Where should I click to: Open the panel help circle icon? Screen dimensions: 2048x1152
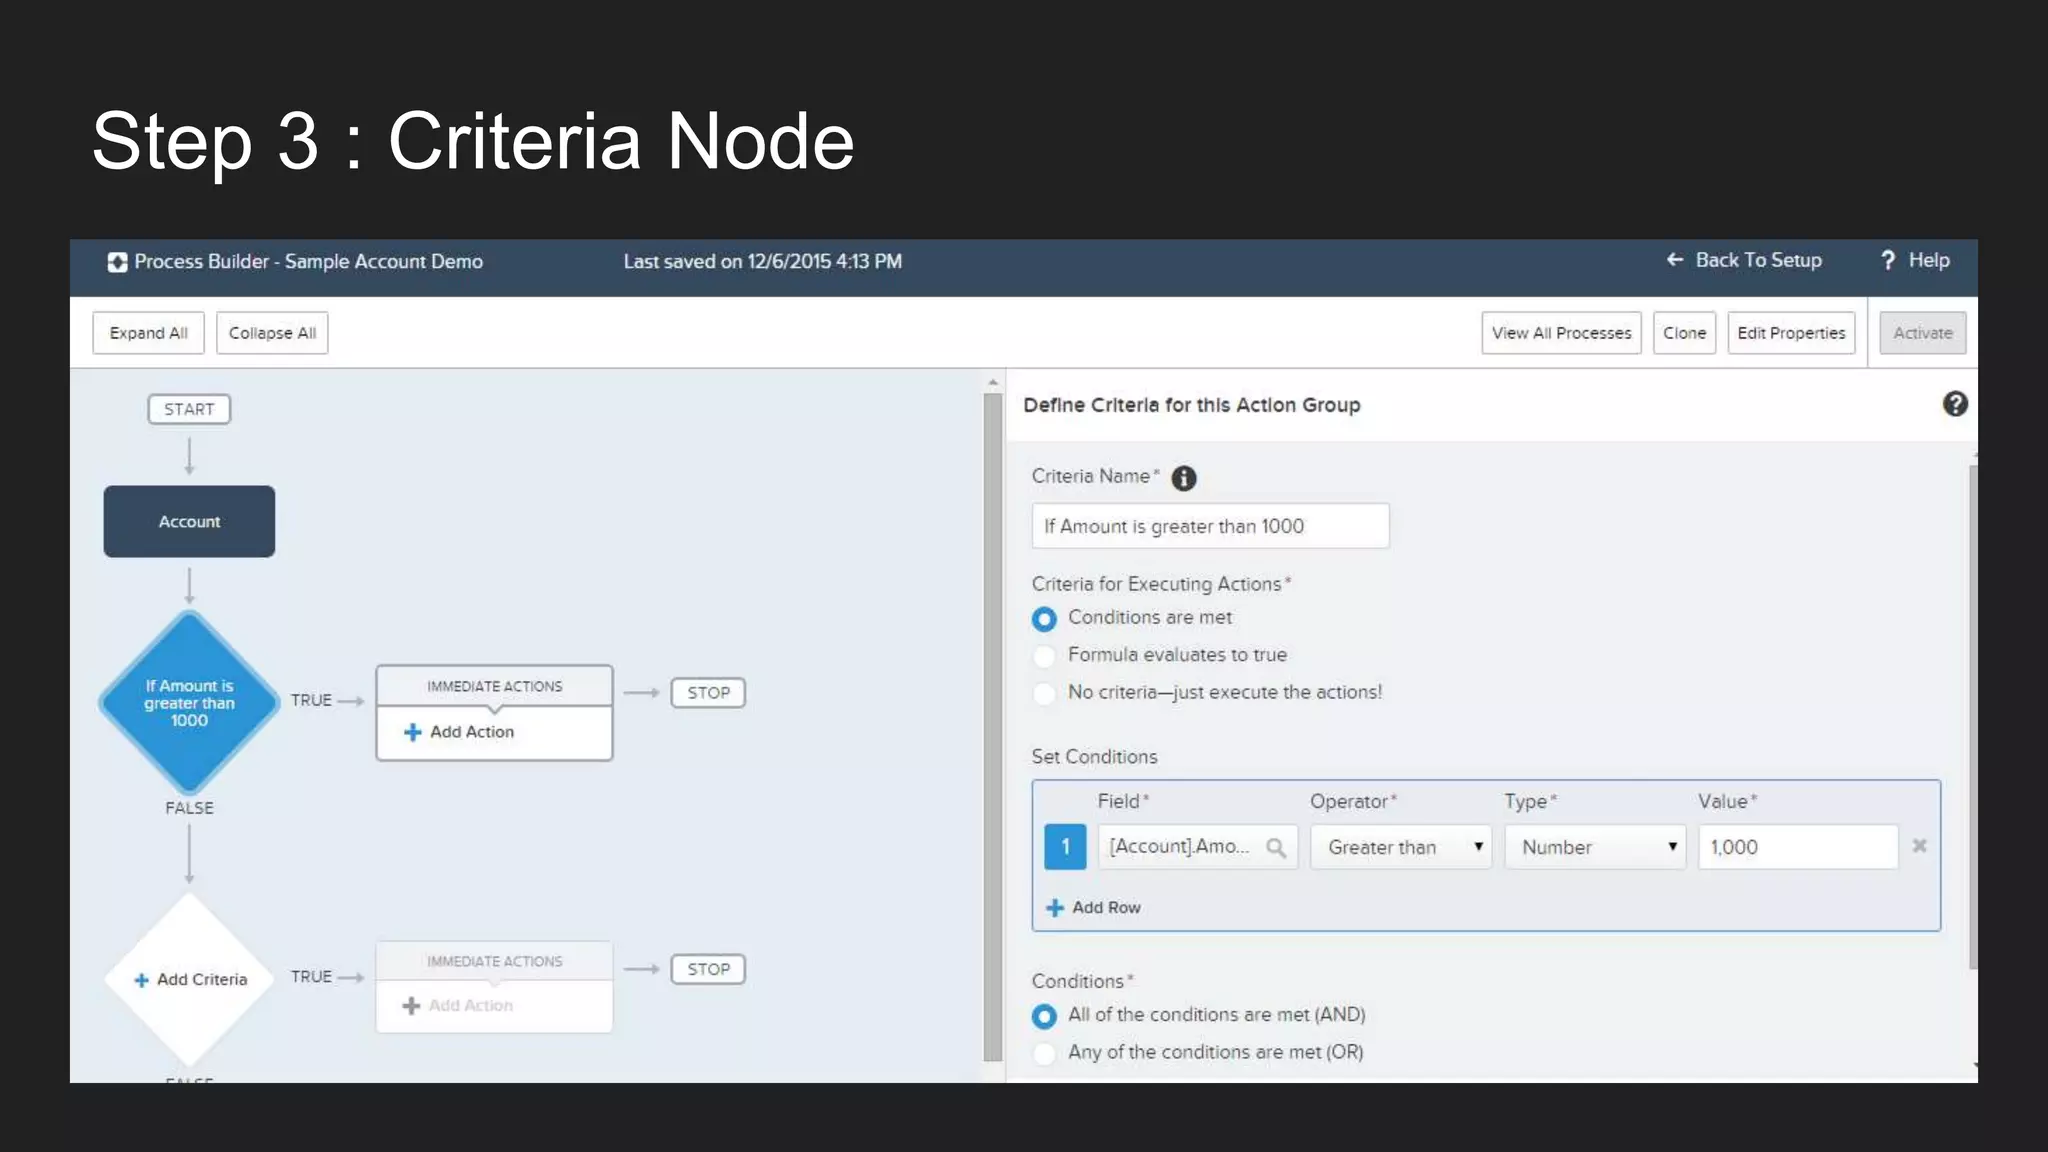1955,404
